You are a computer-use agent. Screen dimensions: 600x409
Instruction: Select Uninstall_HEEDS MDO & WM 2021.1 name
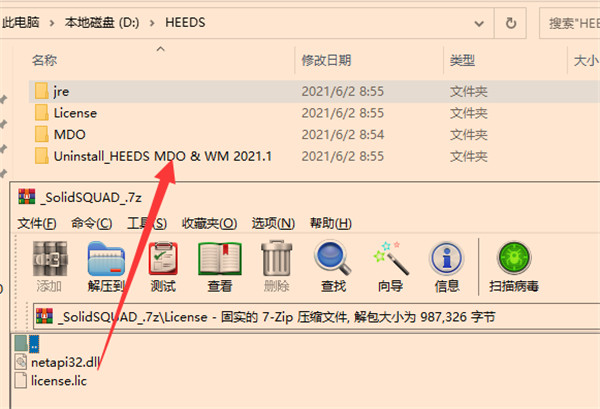(163, 156)
